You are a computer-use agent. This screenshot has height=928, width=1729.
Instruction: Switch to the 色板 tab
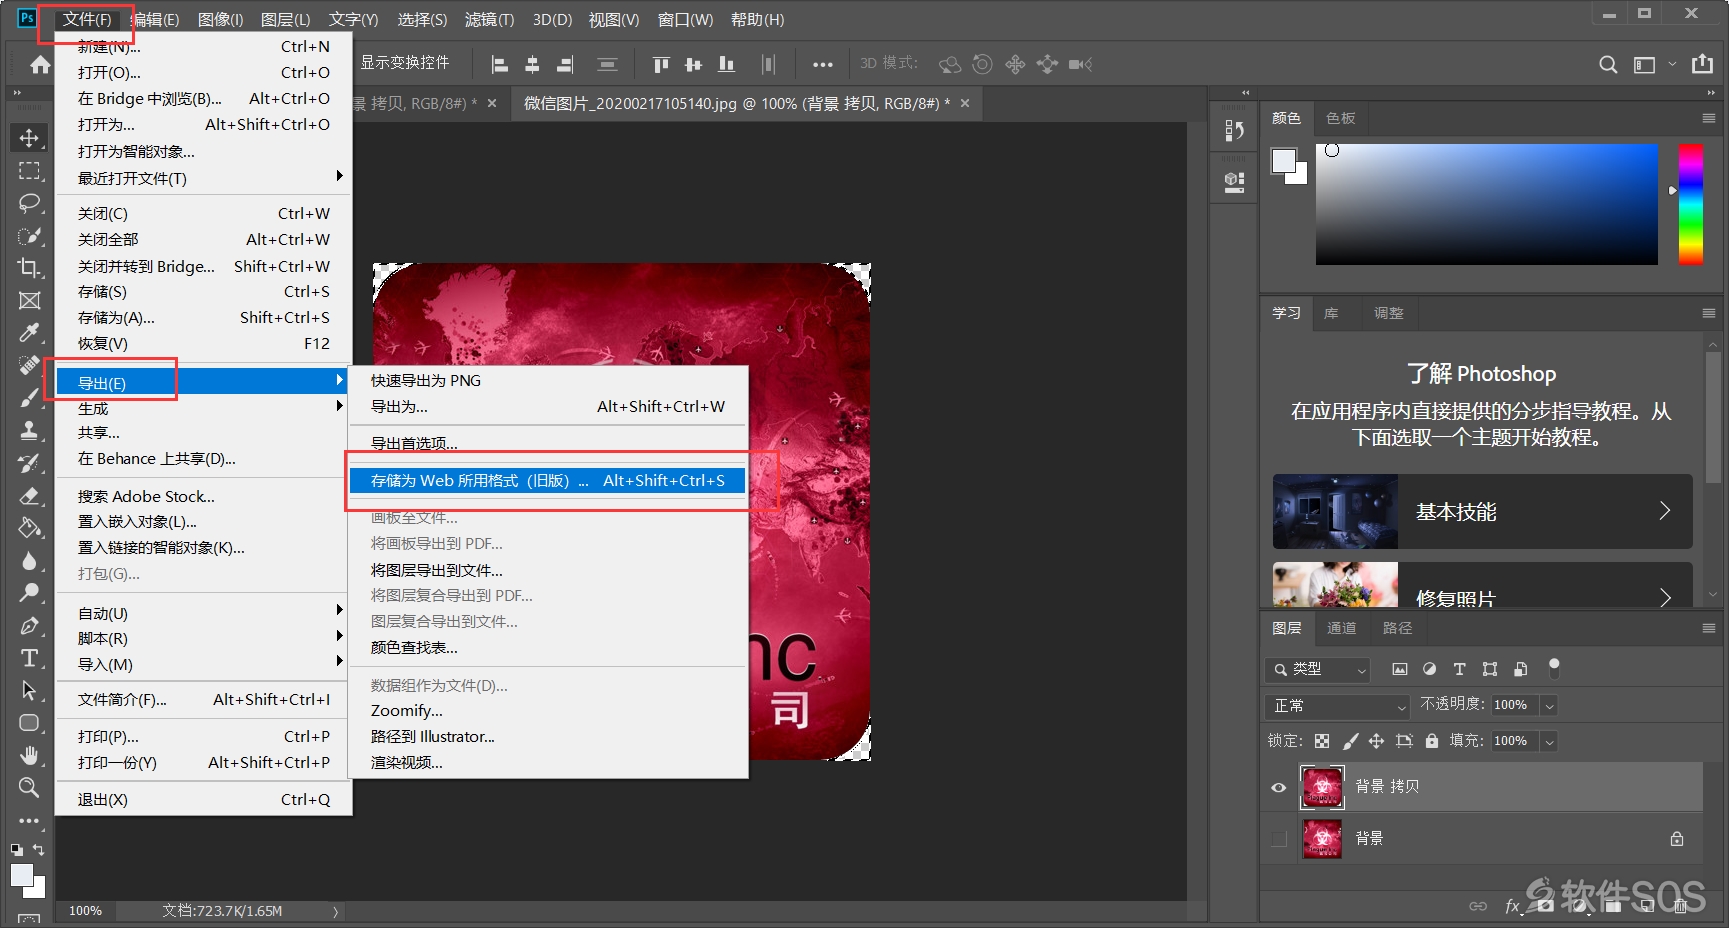coord(1340,118)
